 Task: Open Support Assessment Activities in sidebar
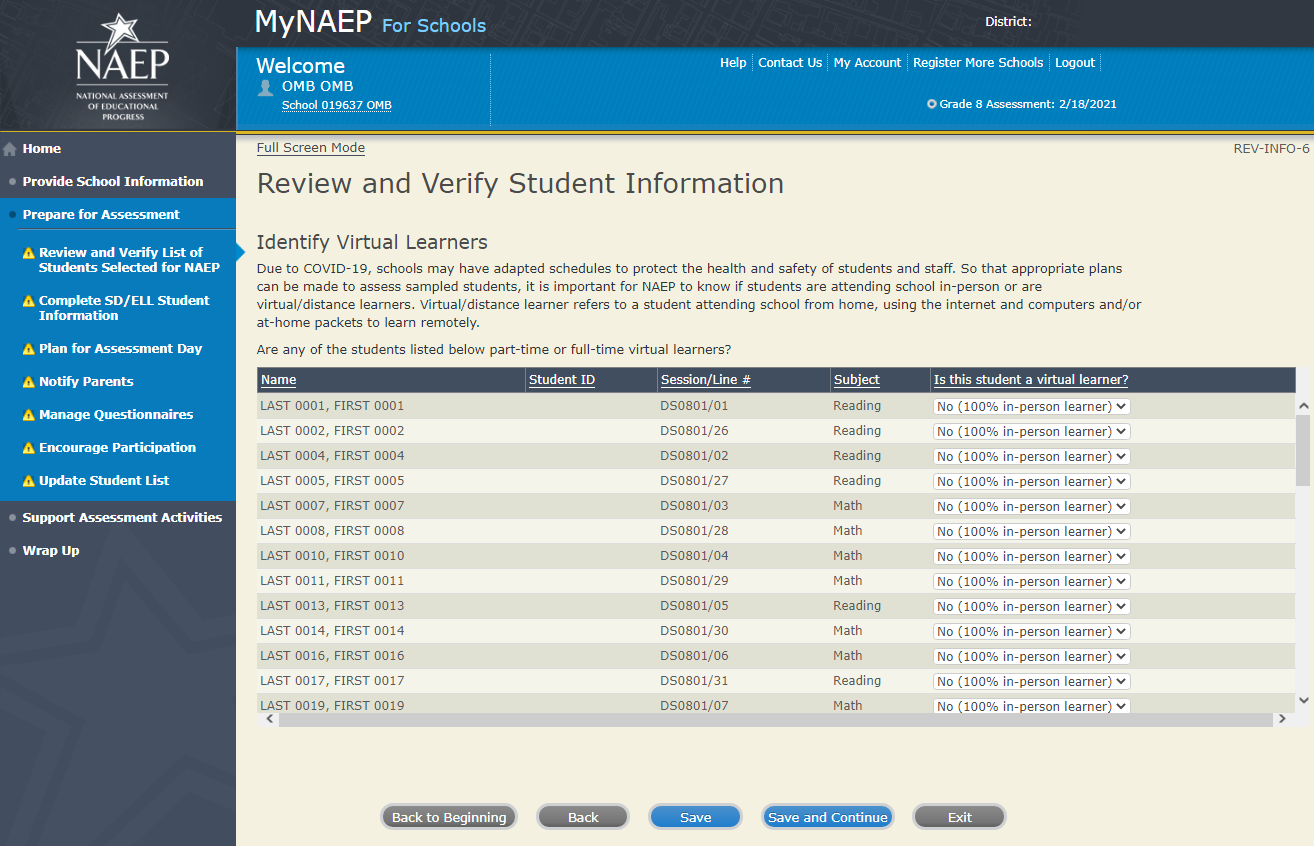tap(122, 518)
